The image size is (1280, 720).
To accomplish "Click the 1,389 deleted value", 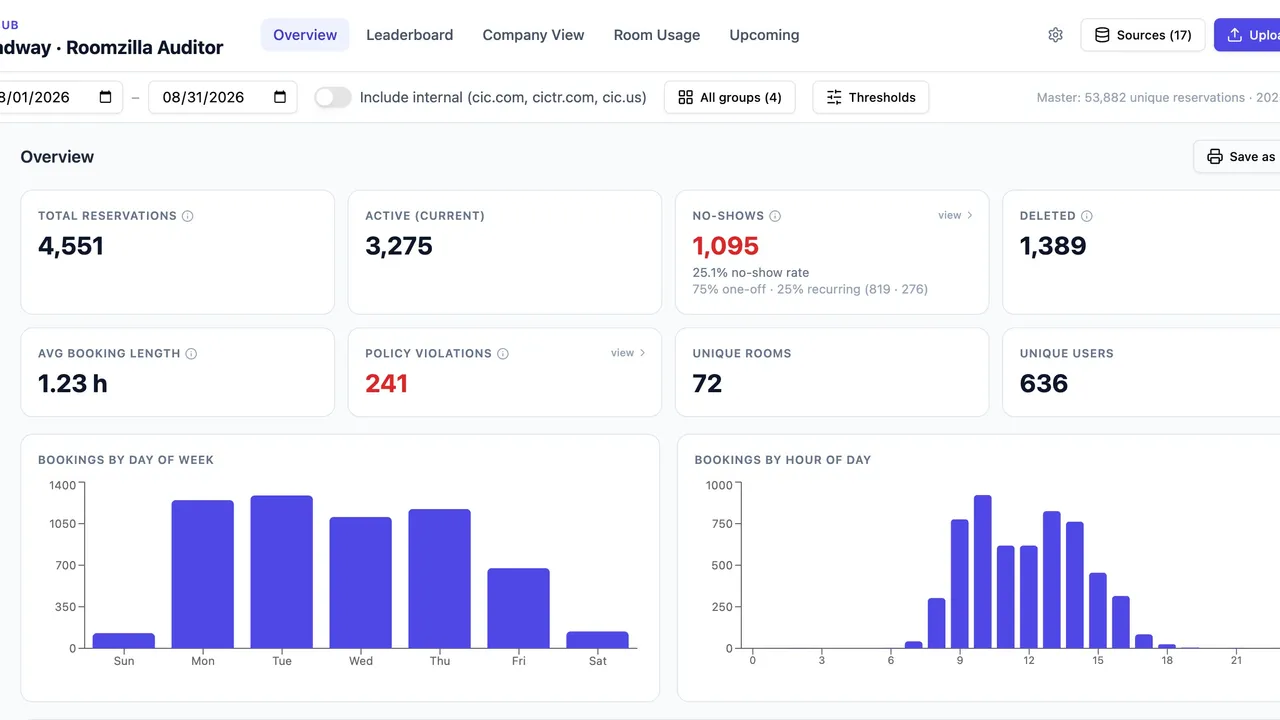I will point(1053,246).
